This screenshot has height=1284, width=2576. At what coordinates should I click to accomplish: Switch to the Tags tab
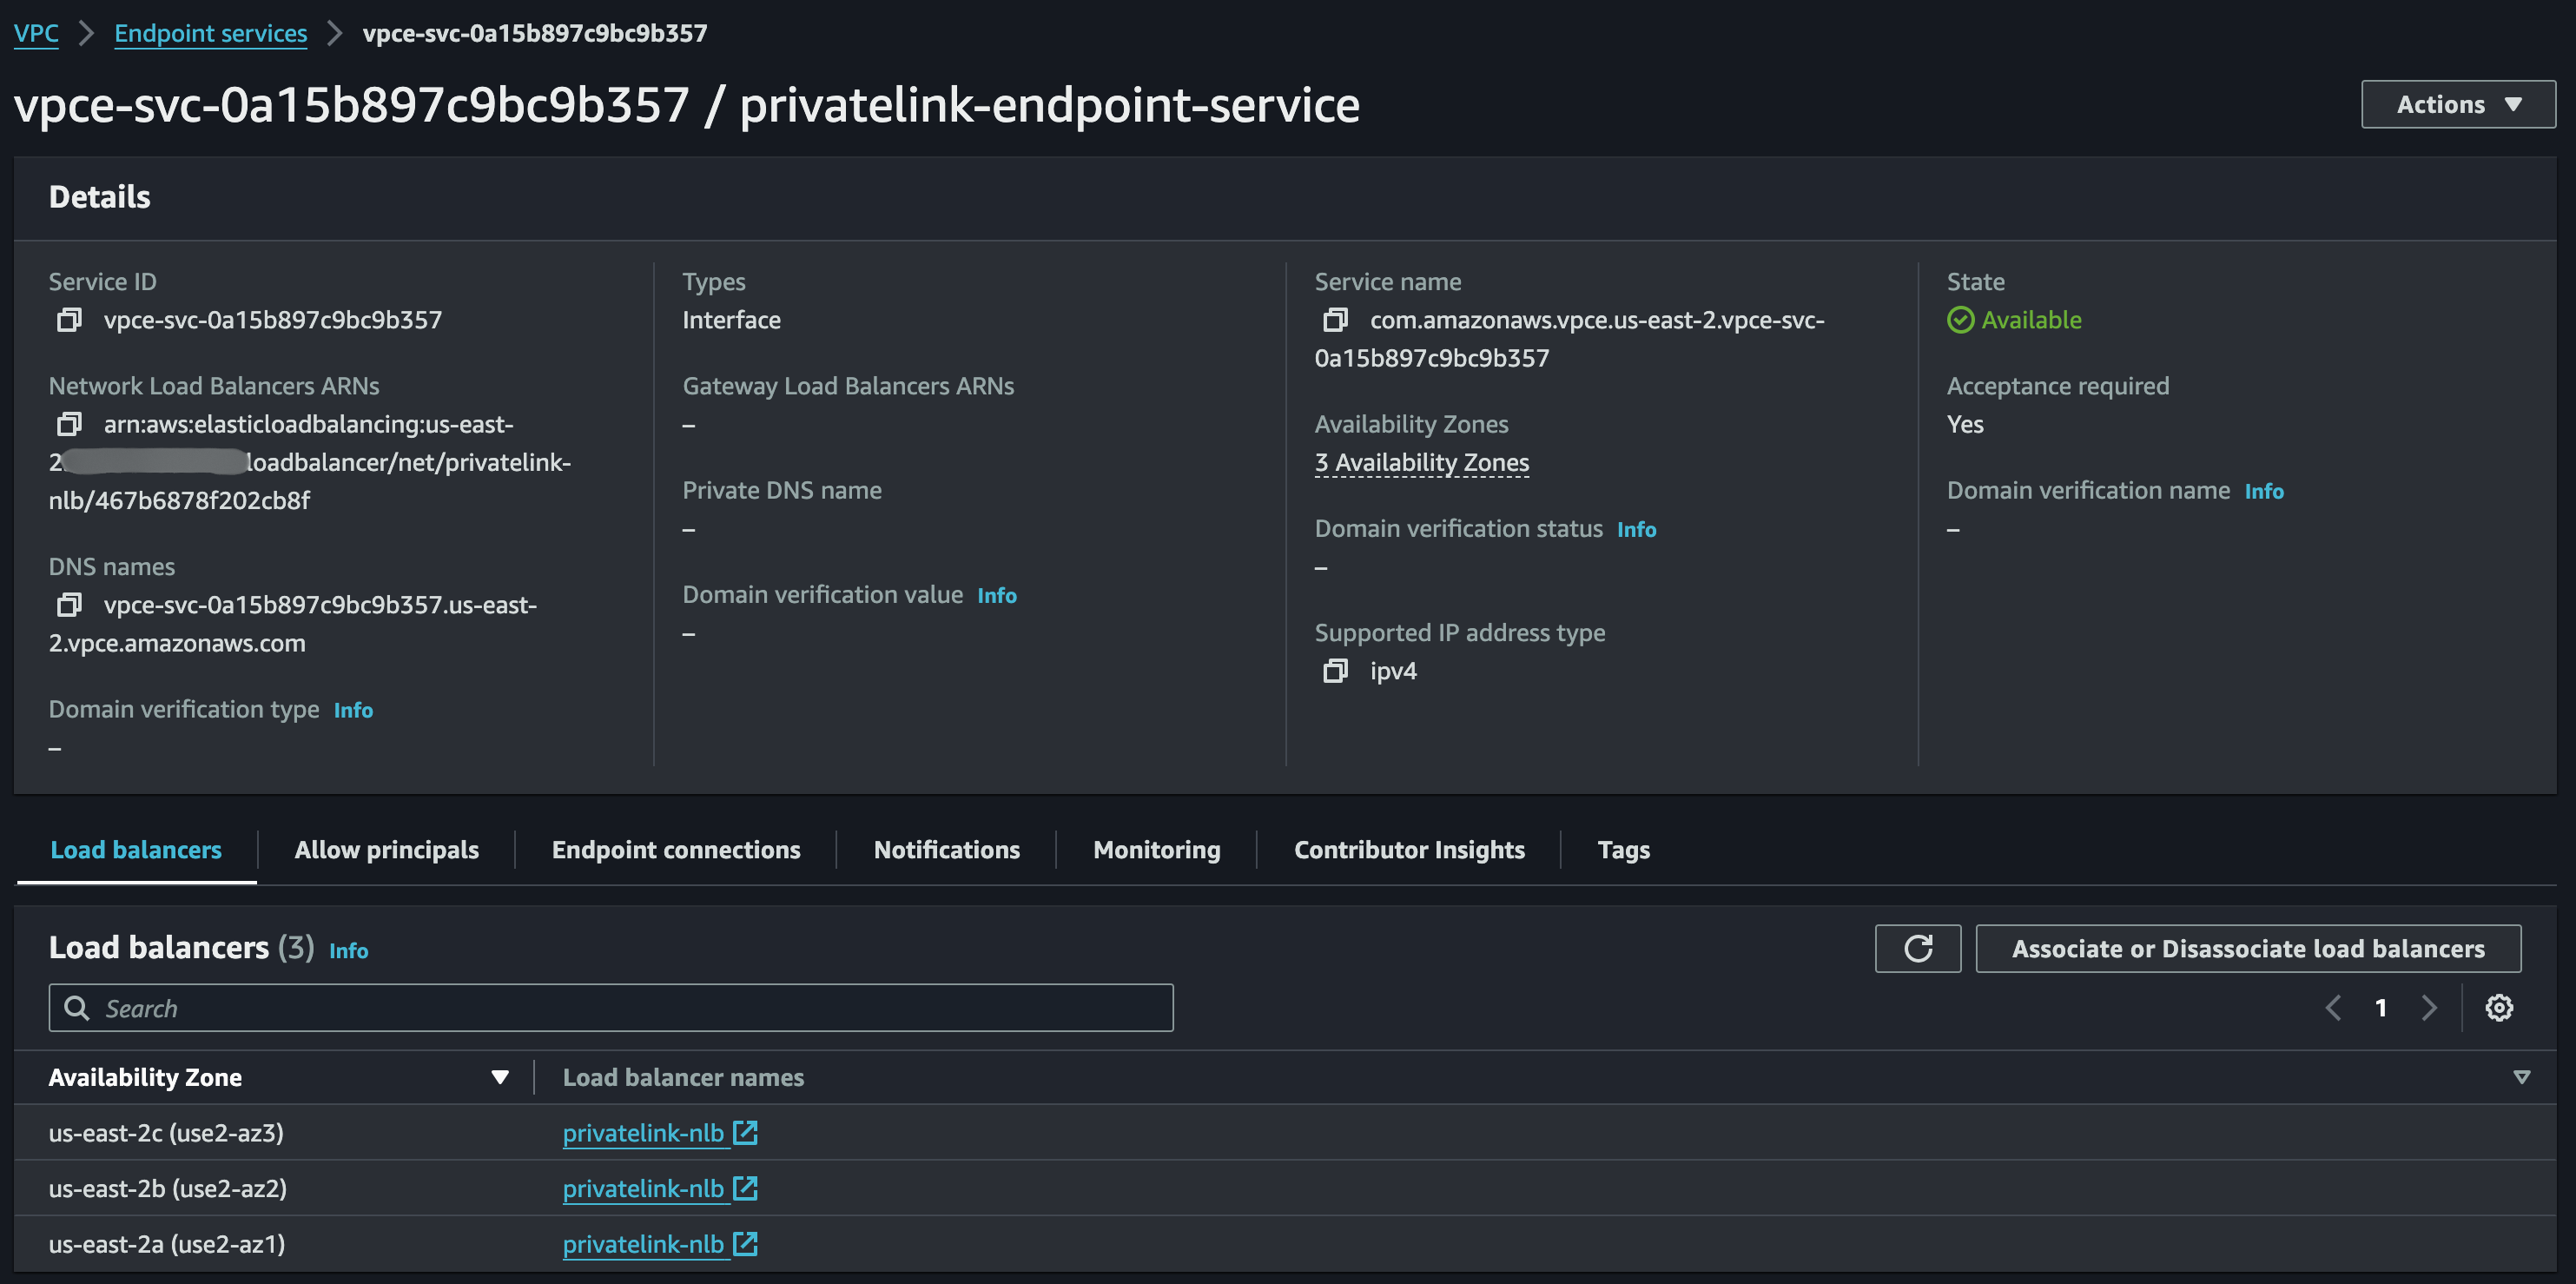point(1623,850)
